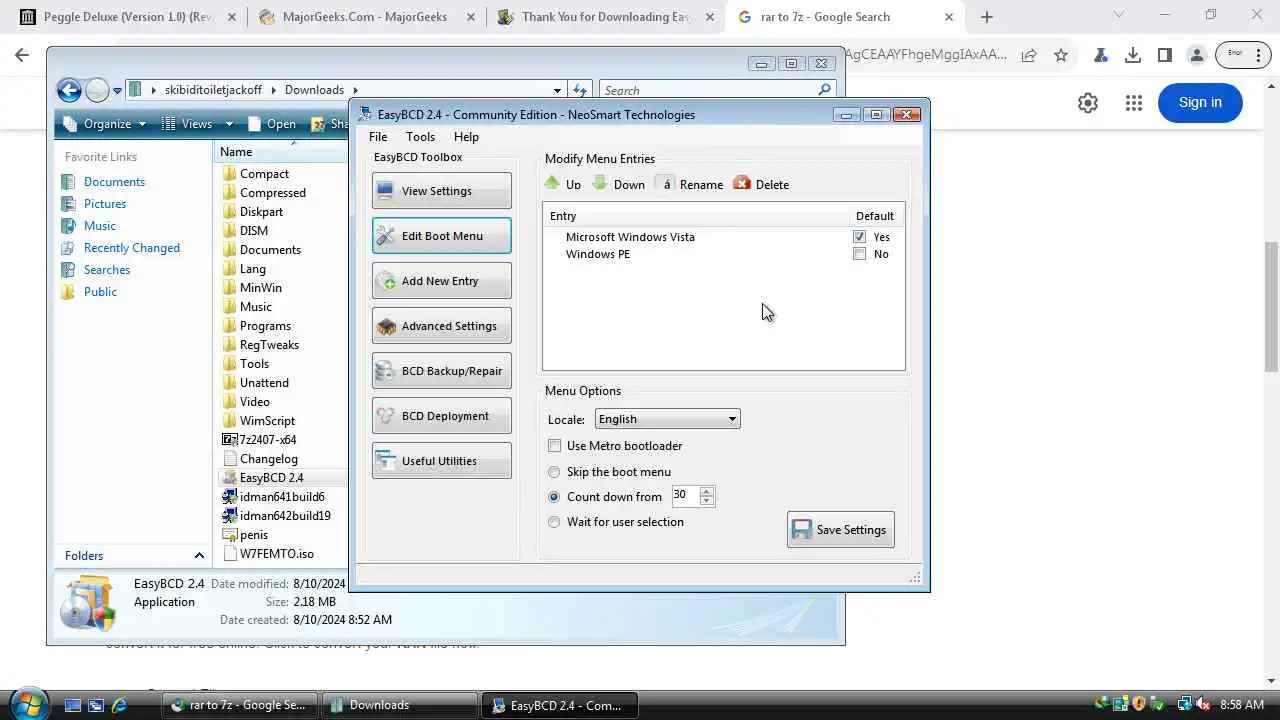Select idman642build19 installer icon
The width and height of the screenshot is (1280, 720).
229,516
